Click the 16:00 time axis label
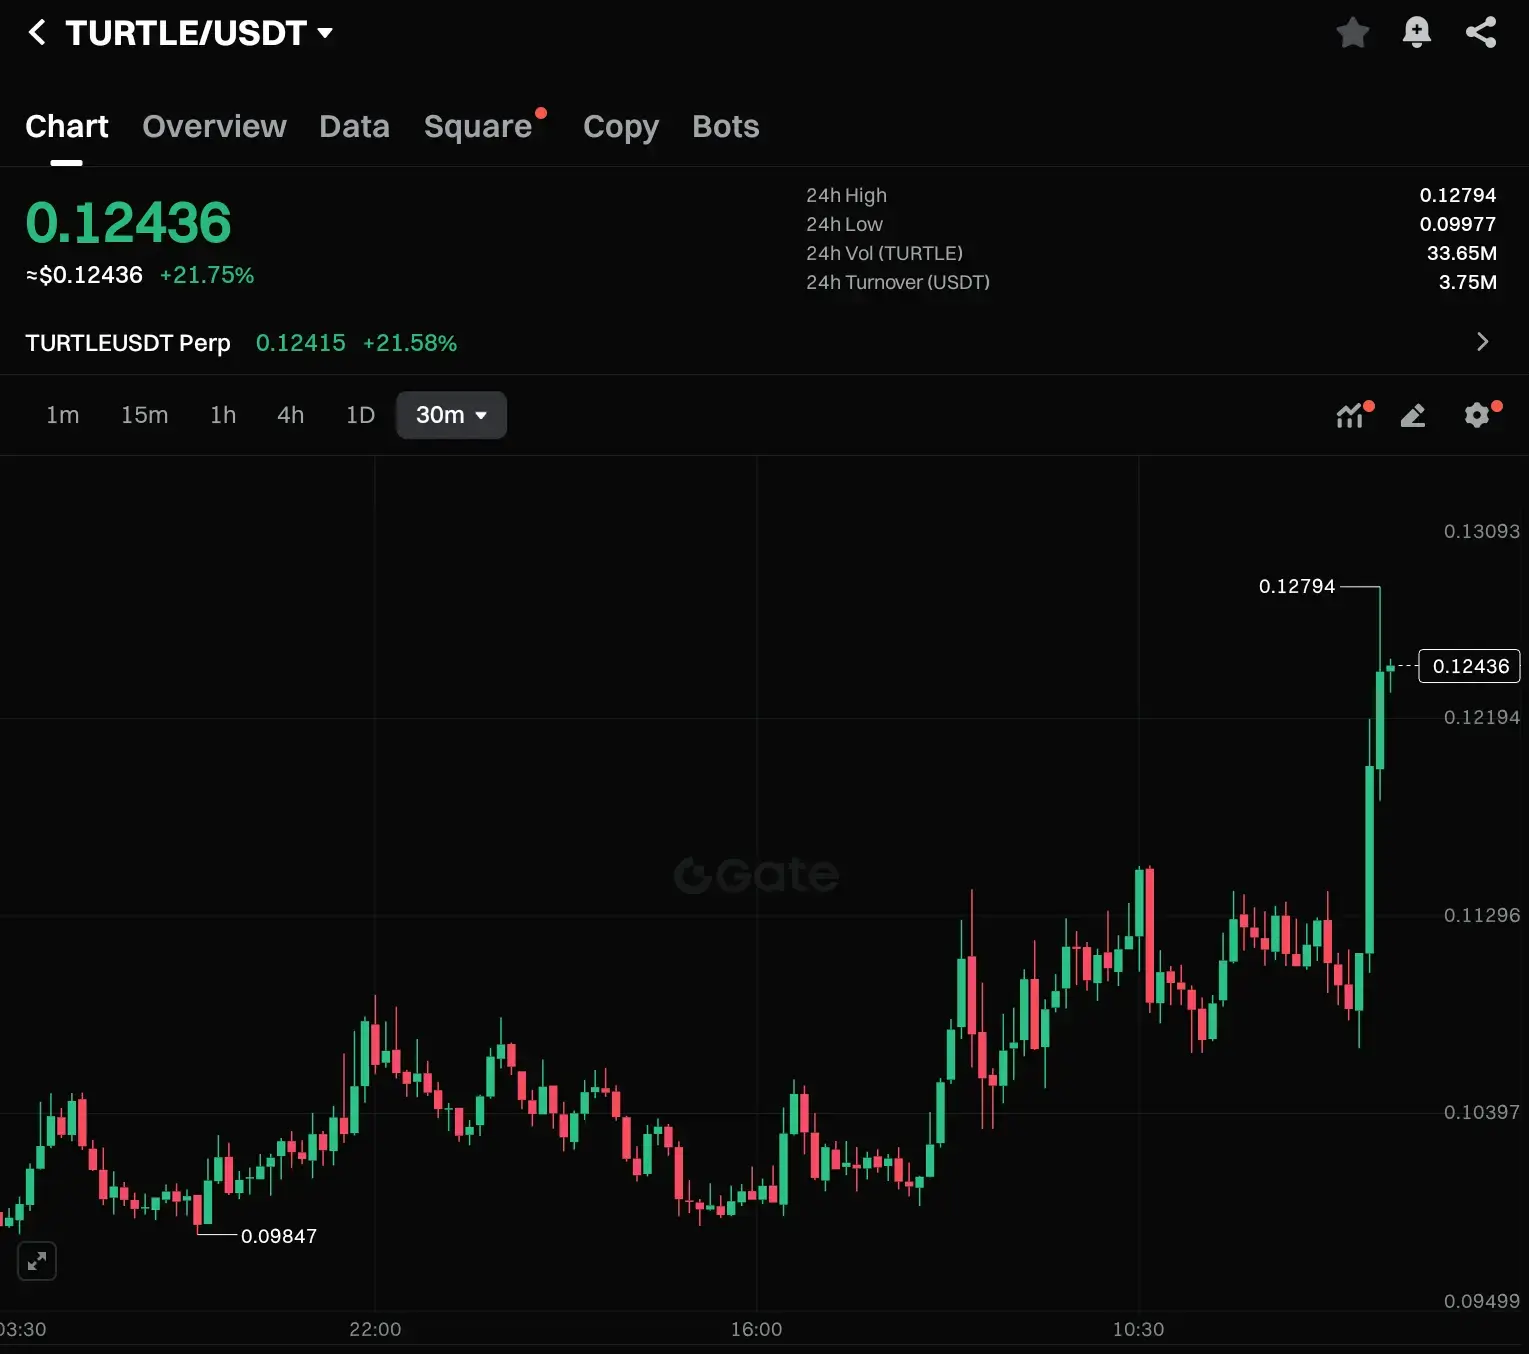 pyautogui.click(x=757, y=1329)
